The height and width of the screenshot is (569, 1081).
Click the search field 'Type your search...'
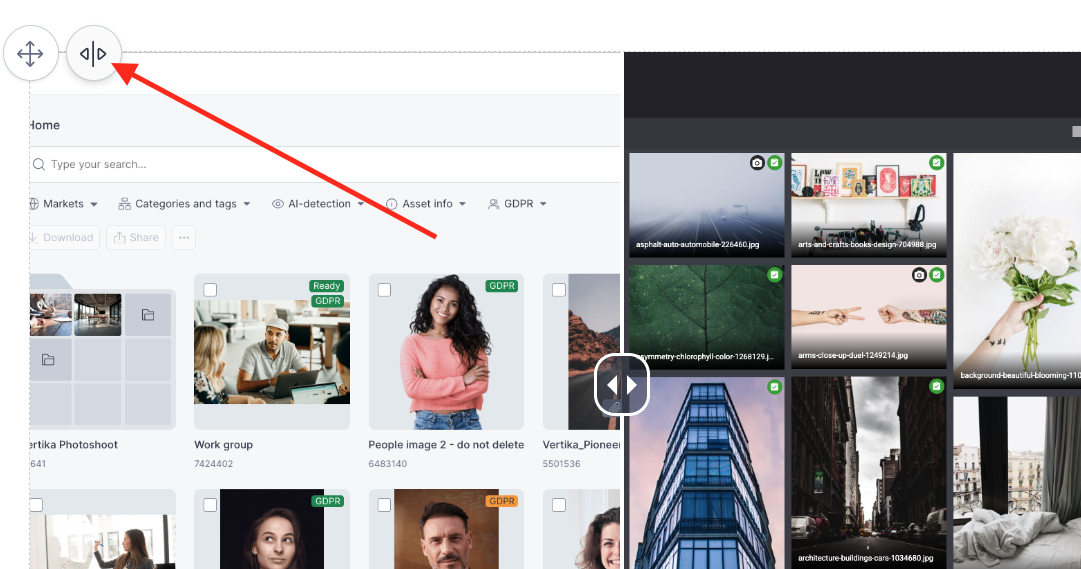[x=324, y=164]
